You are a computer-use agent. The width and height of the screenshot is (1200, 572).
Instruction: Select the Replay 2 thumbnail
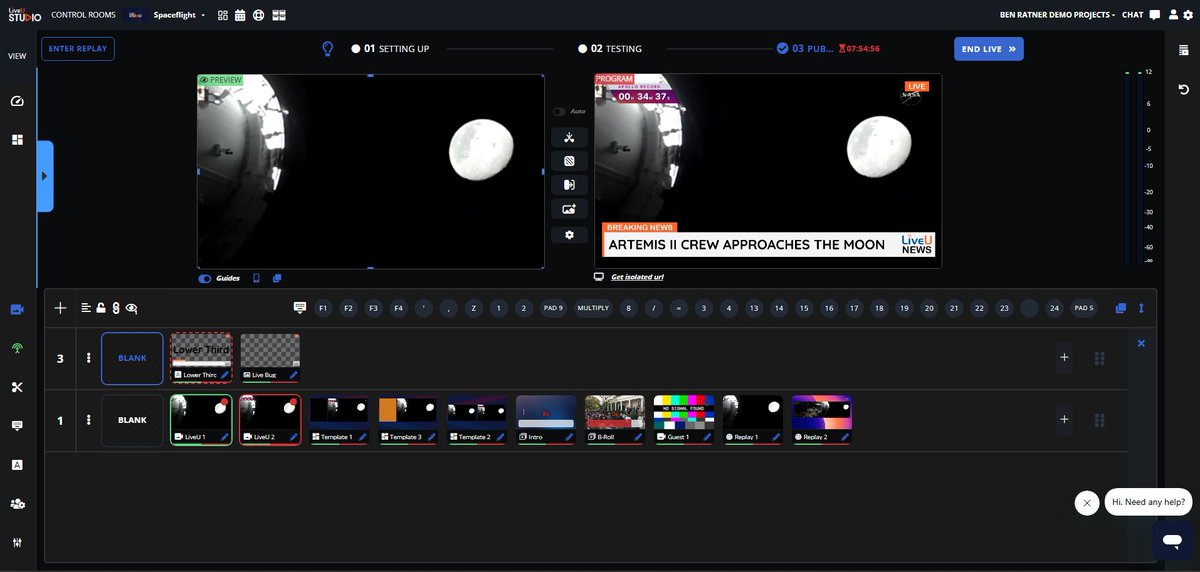[x=822, y=419]
